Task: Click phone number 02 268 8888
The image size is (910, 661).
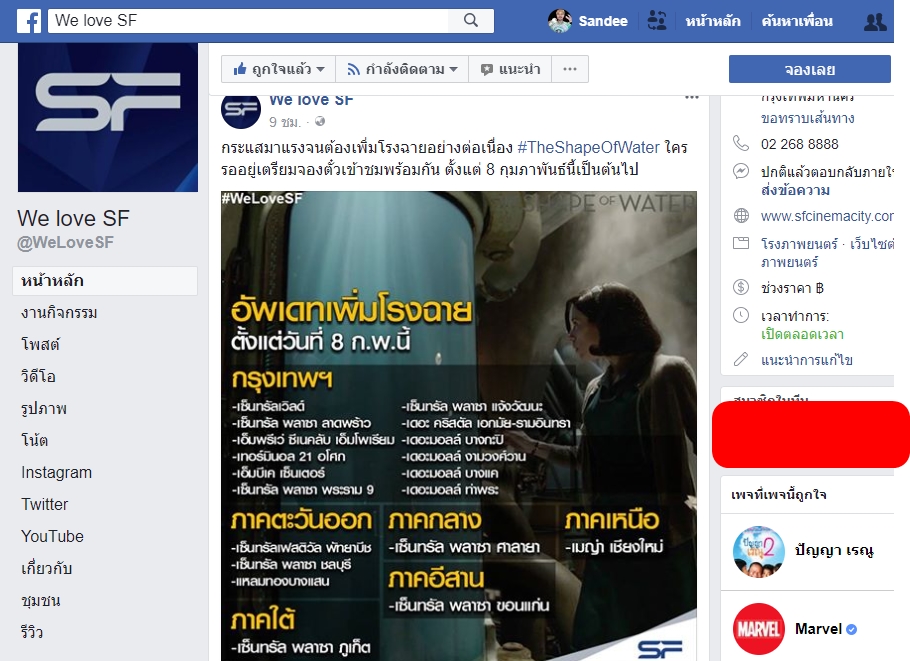Action: tap(800, 144)
